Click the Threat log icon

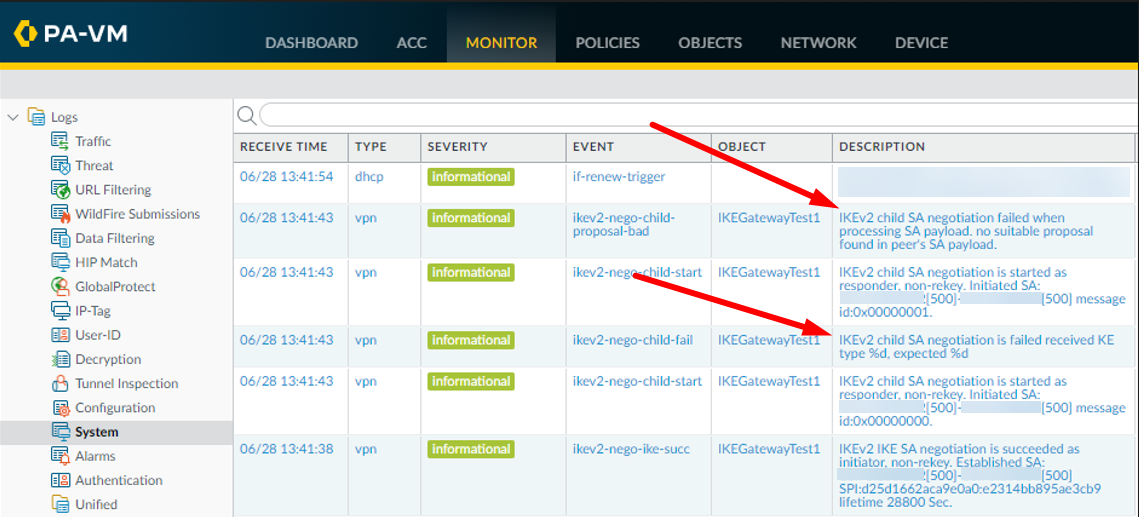coord(59,165)
